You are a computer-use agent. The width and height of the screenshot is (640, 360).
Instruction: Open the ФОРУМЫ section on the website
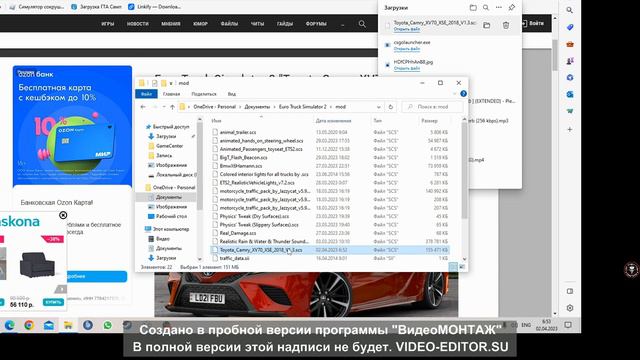(316, 24)
